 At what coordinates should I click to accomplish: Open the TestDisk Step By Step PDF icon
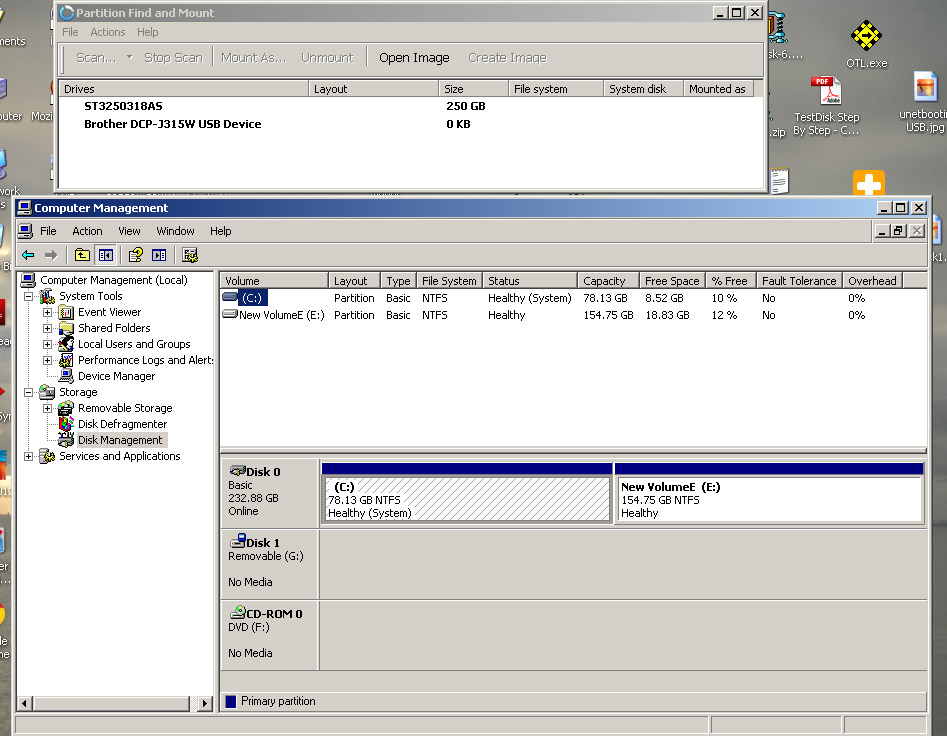pyautogui.click(x=826, y=91)
